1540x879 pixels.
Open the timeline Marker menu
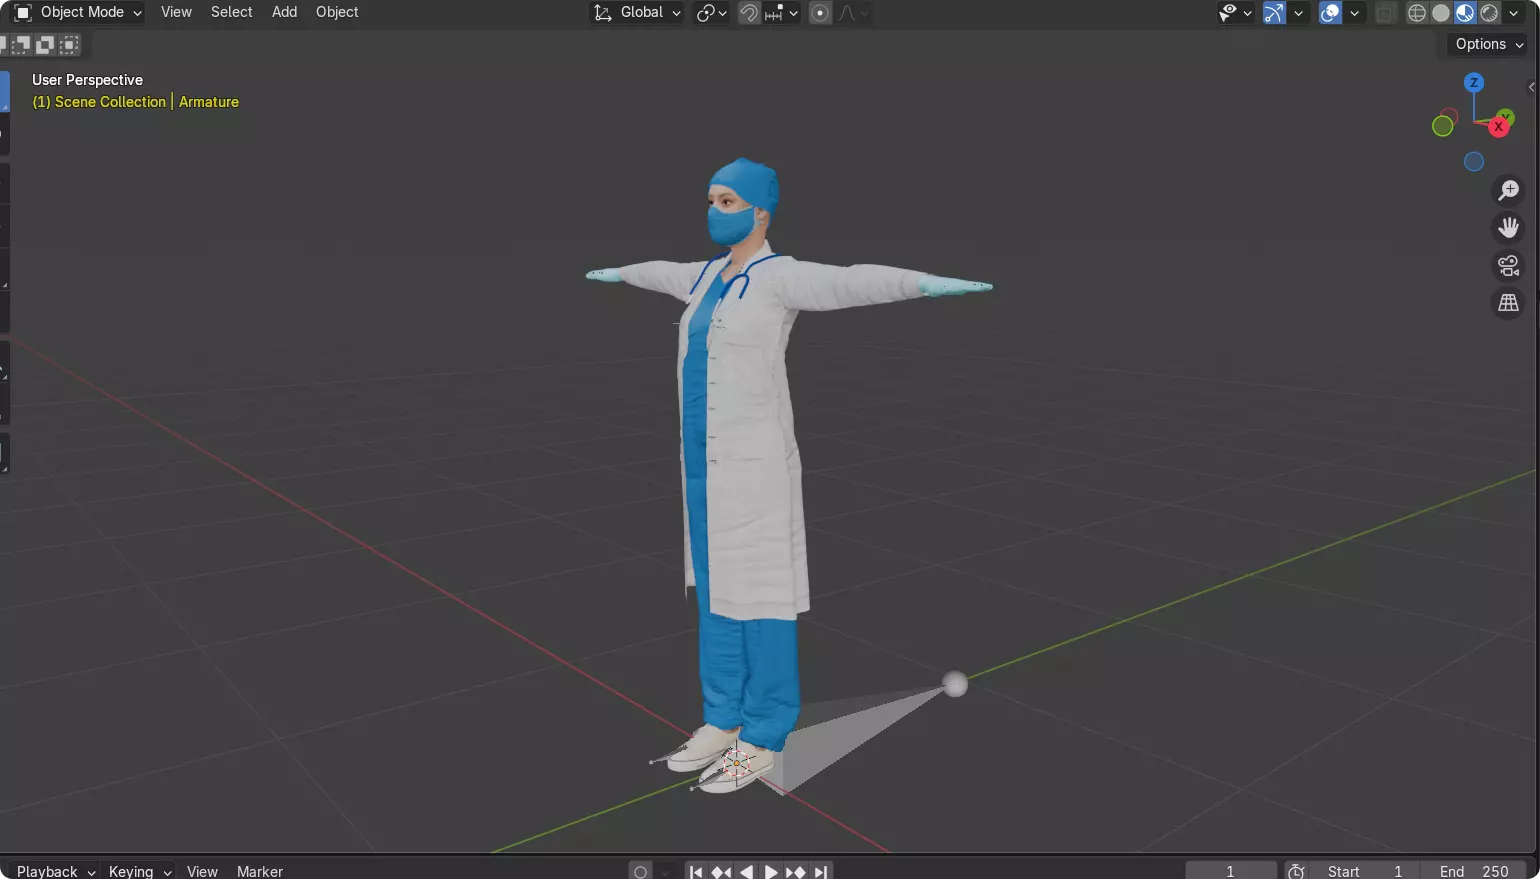(260, 871)
